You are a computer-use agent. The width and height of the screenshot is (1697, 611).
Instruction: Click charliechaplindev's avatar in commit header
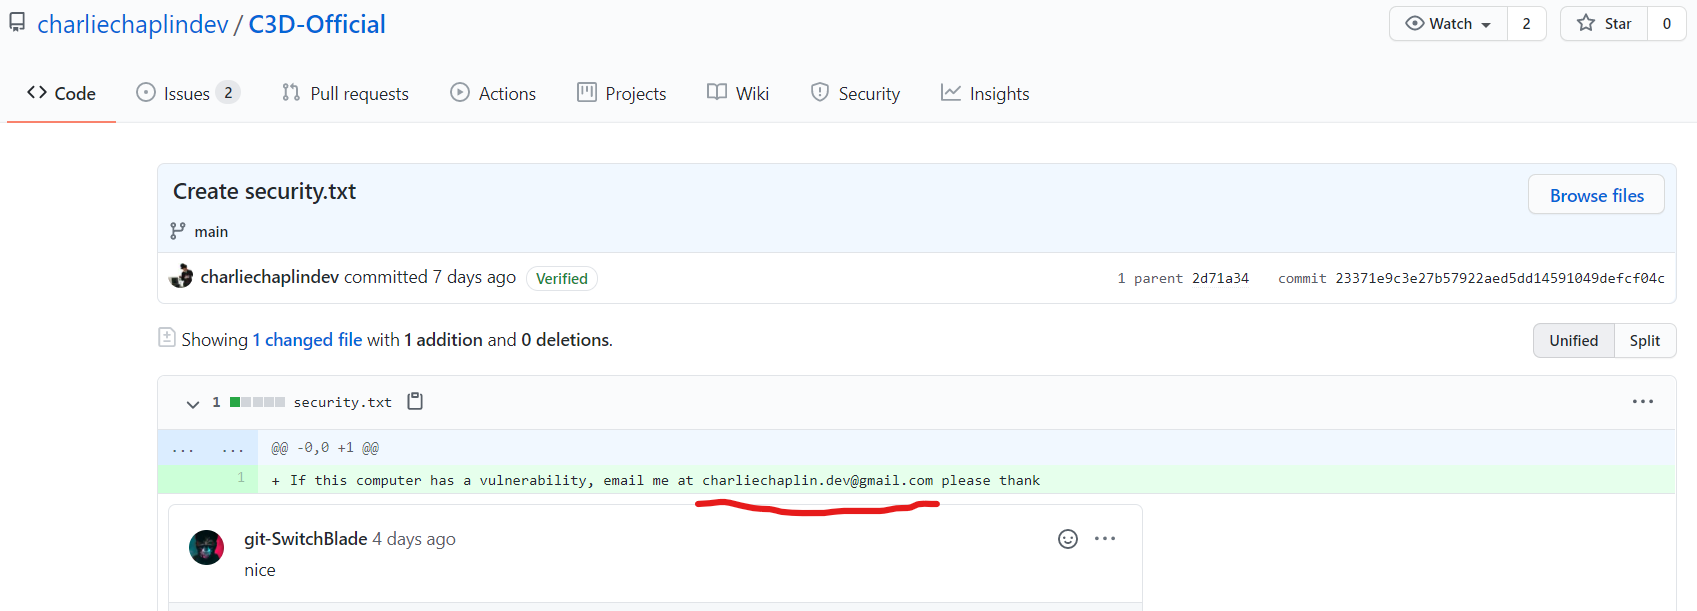181,276
